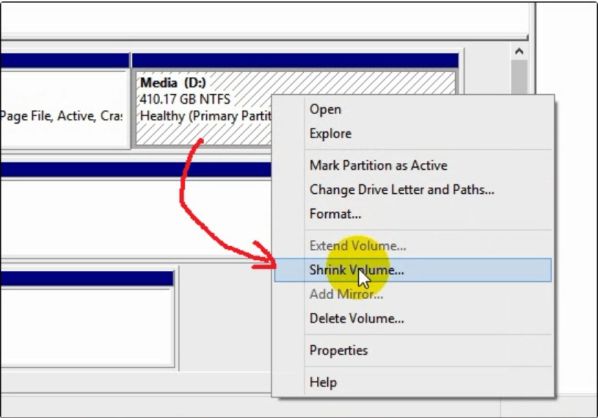Choose Delete Volume... option
Screen dimensions: 598x418
point(413,318)
